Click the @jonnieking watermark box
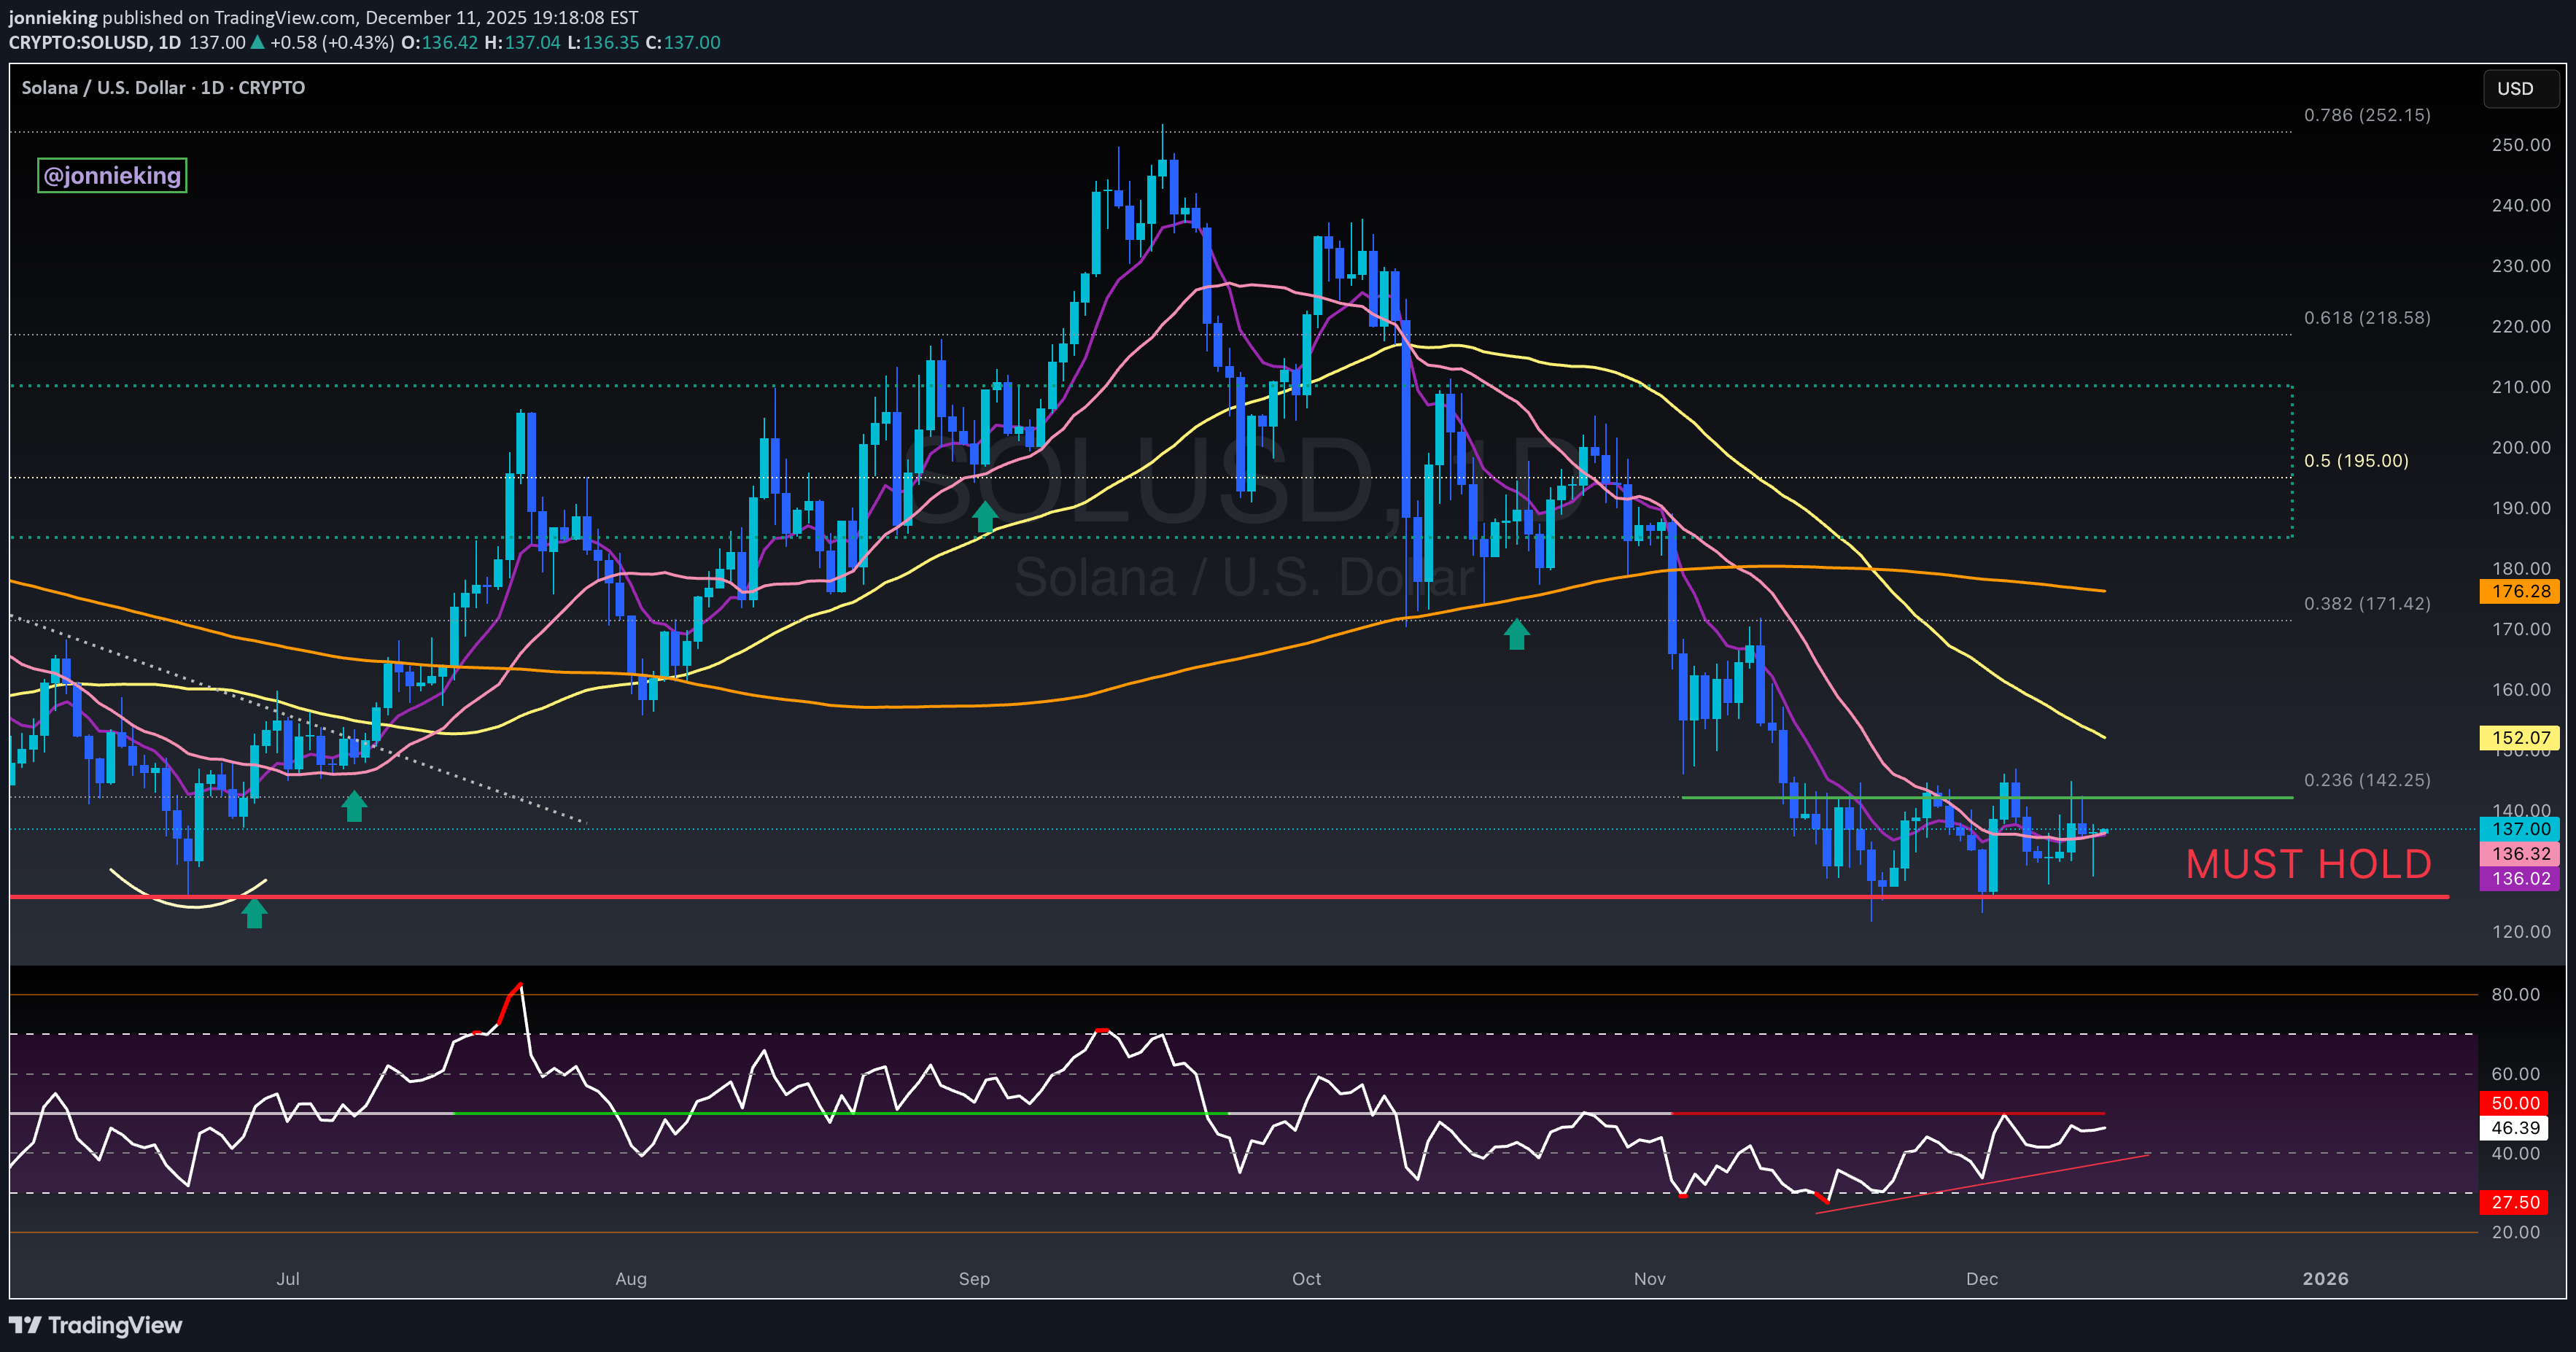 click(x=112, y=175)
